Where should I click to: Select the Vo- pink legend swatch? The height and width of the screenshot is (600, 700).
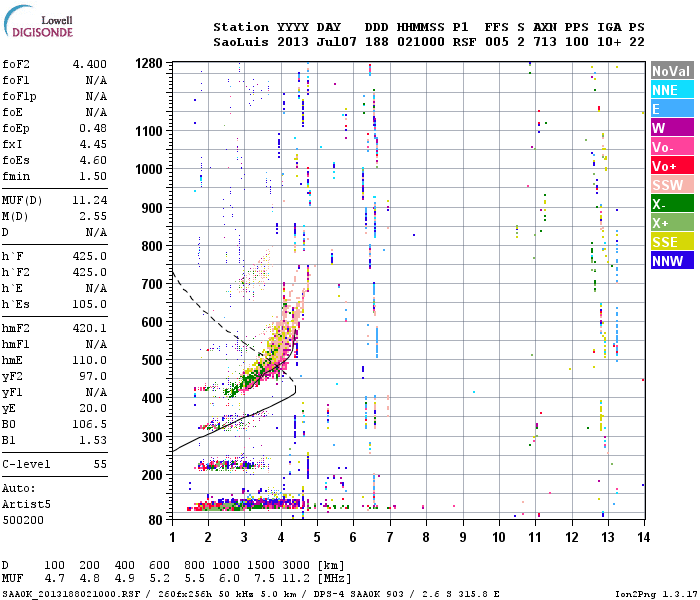click(x=672, y=147)
